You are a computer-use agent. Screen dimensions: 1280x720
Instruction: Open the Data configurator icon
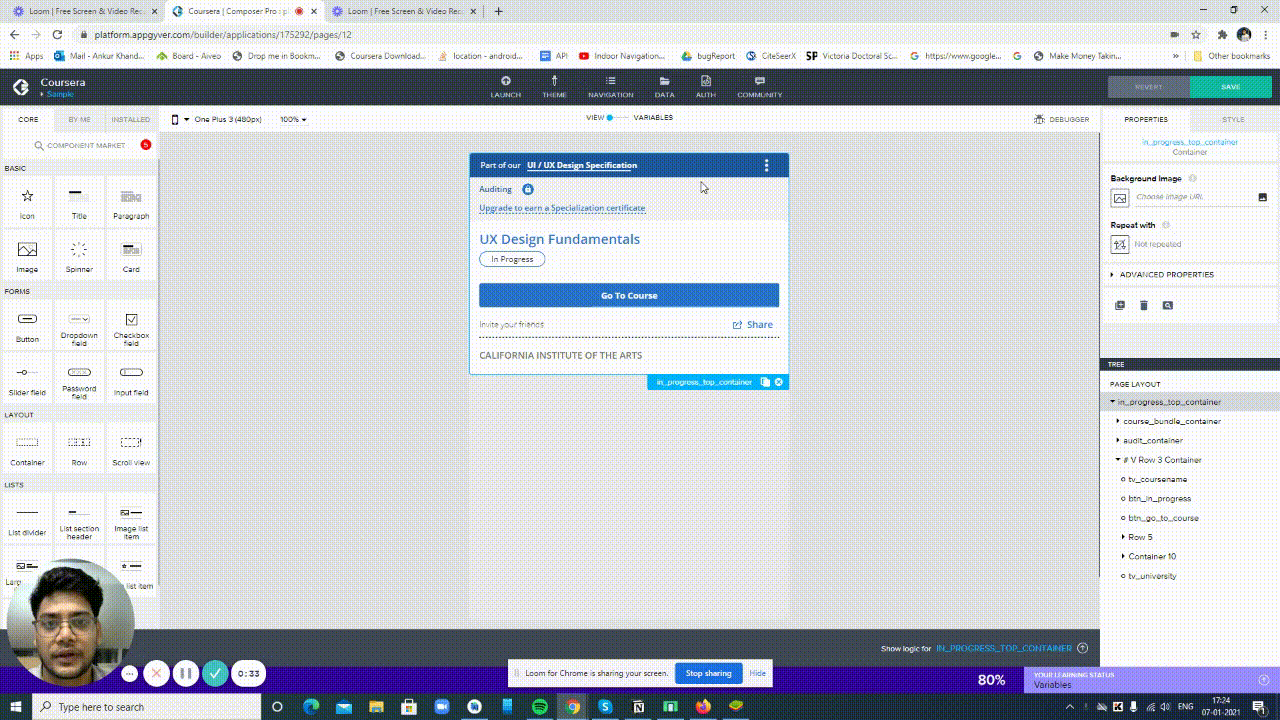tap(664, 81)
